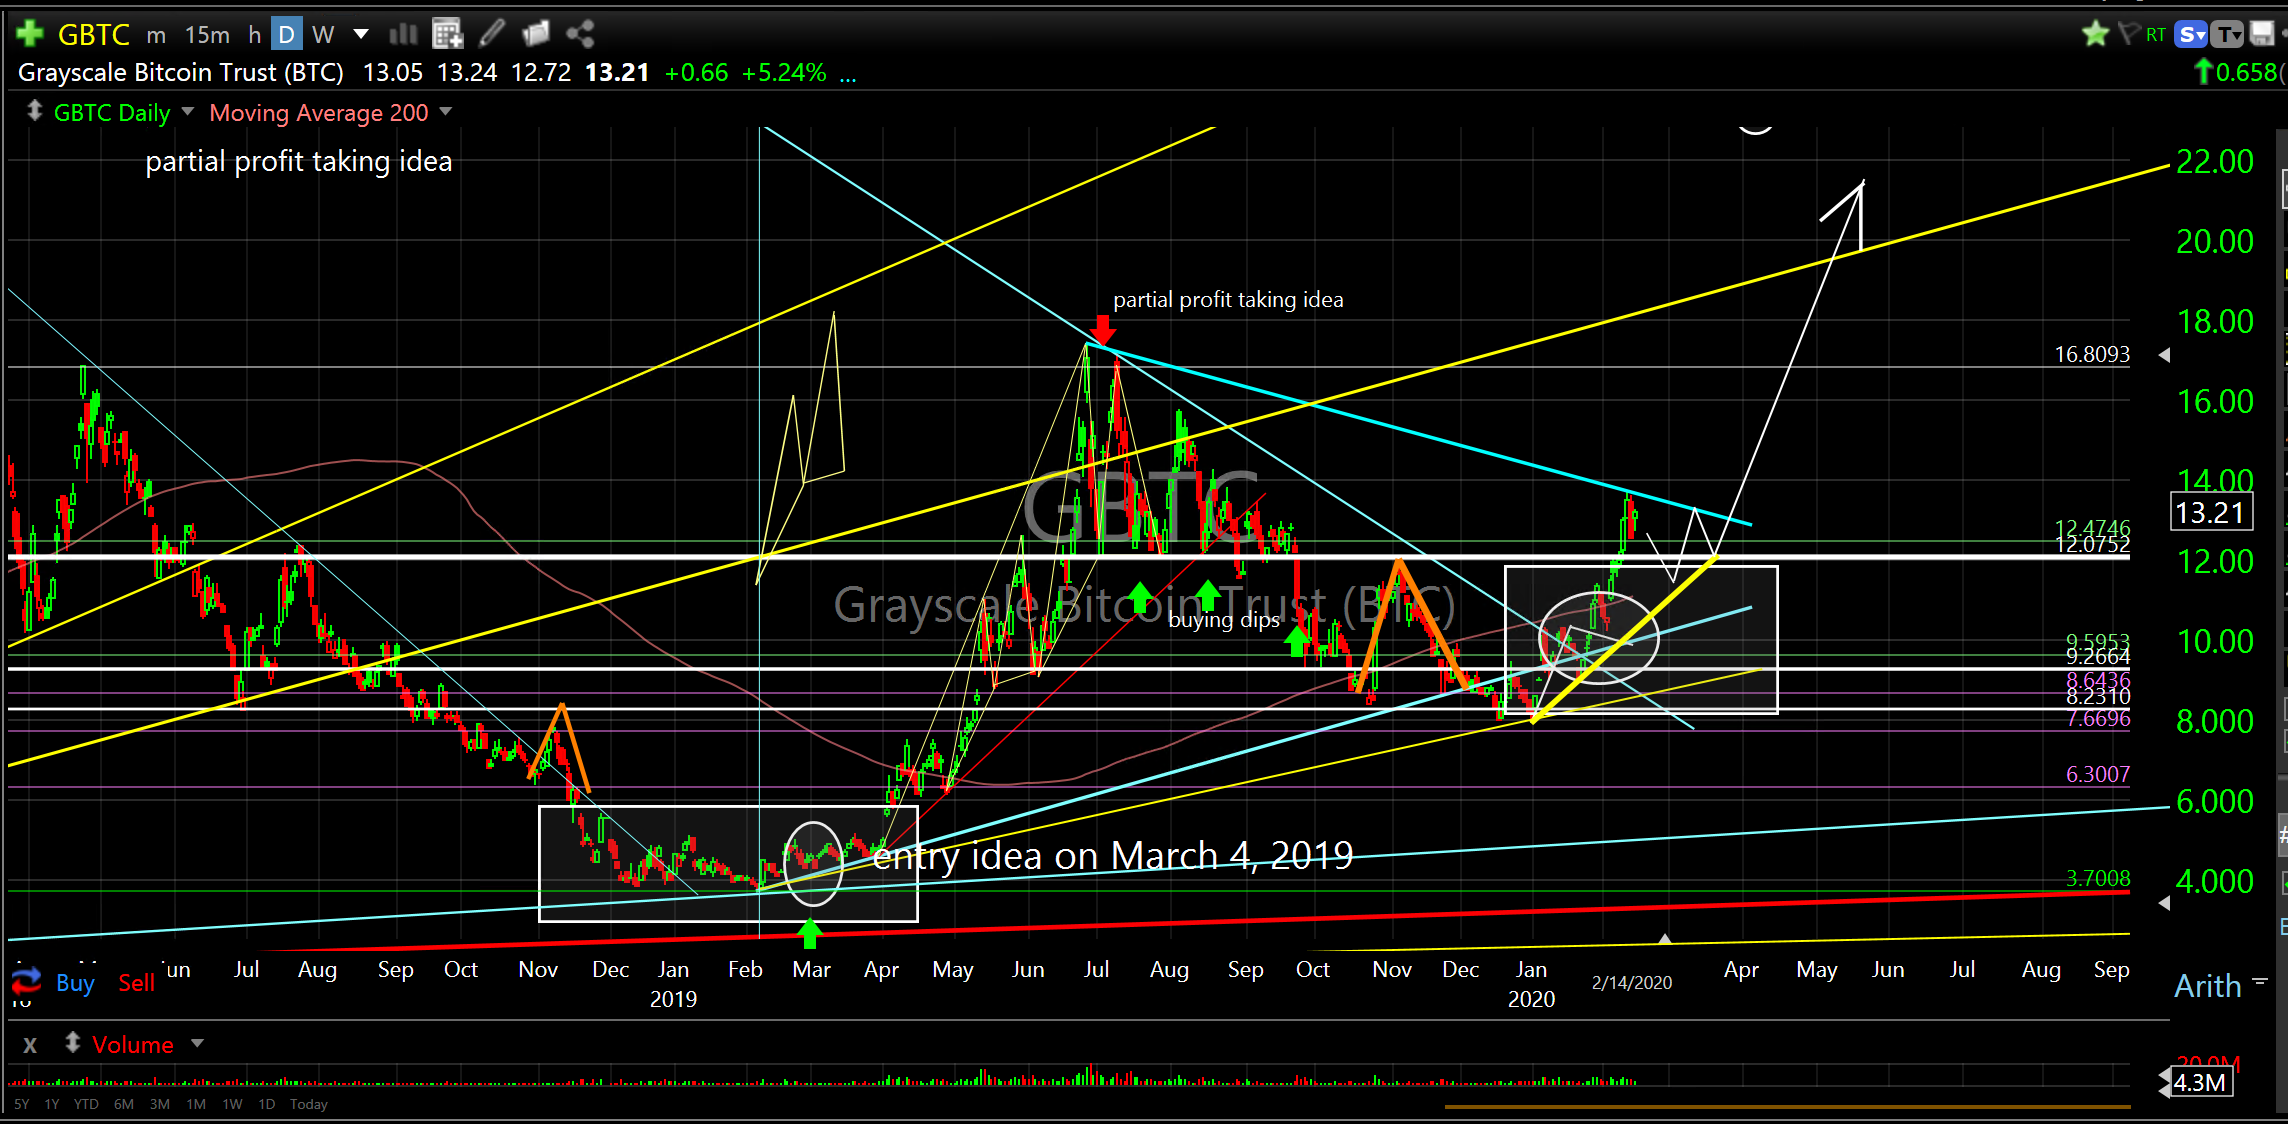
Task: Click the share chart icon
Action: tap(580, 34)
